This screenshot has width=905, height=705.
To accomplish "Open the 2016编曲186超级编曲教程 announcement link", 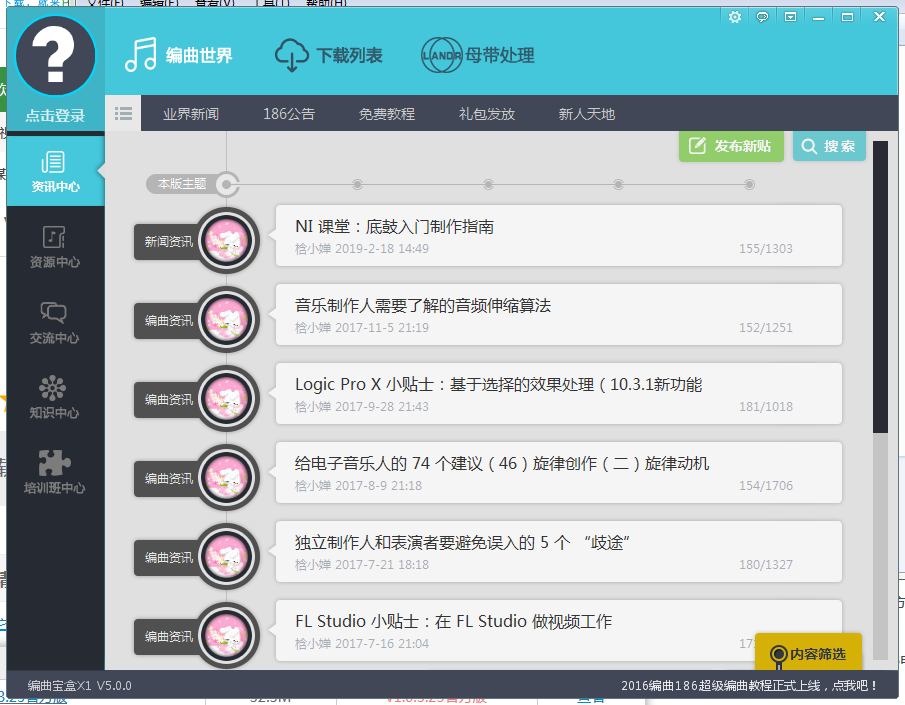I will 749,688.
